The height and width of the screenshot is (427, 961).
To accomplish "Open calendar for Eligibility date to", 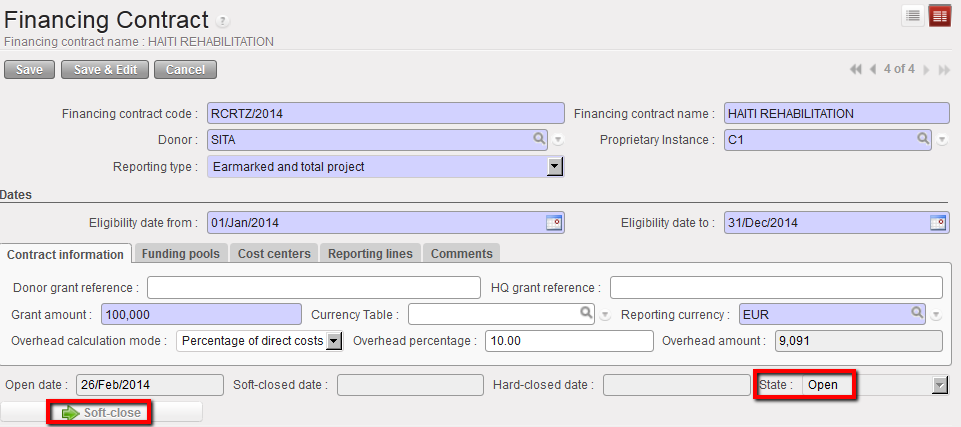I will [938, 222].
